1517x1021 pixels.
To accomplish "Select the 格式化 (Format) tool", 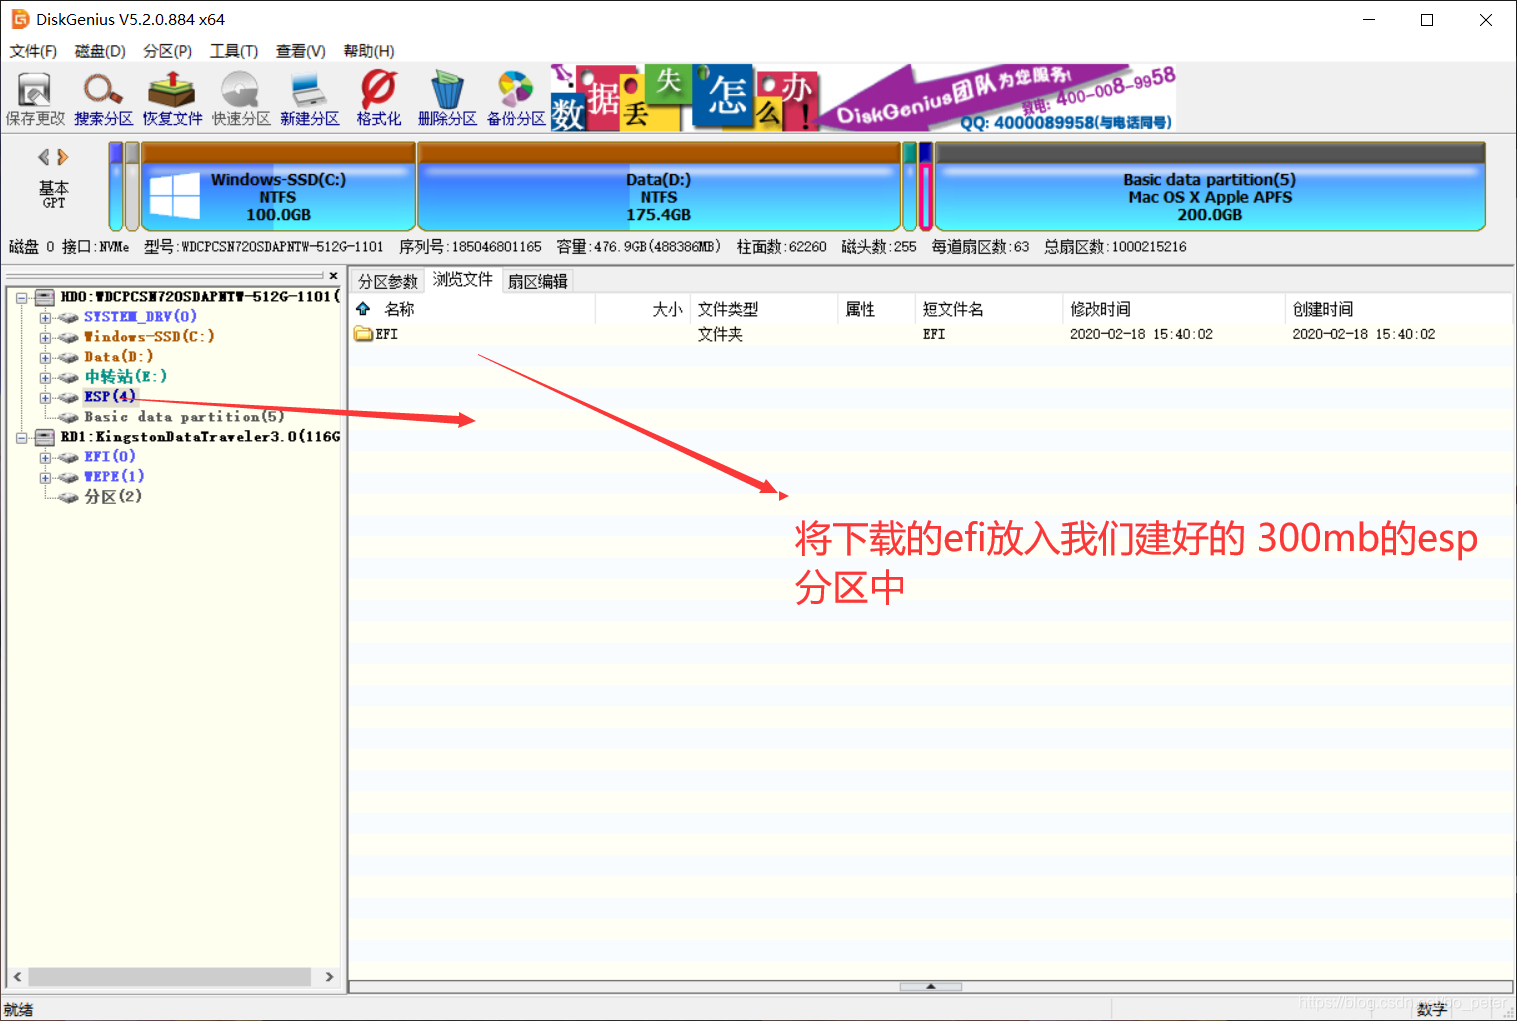I will click(x=378, y=96).
